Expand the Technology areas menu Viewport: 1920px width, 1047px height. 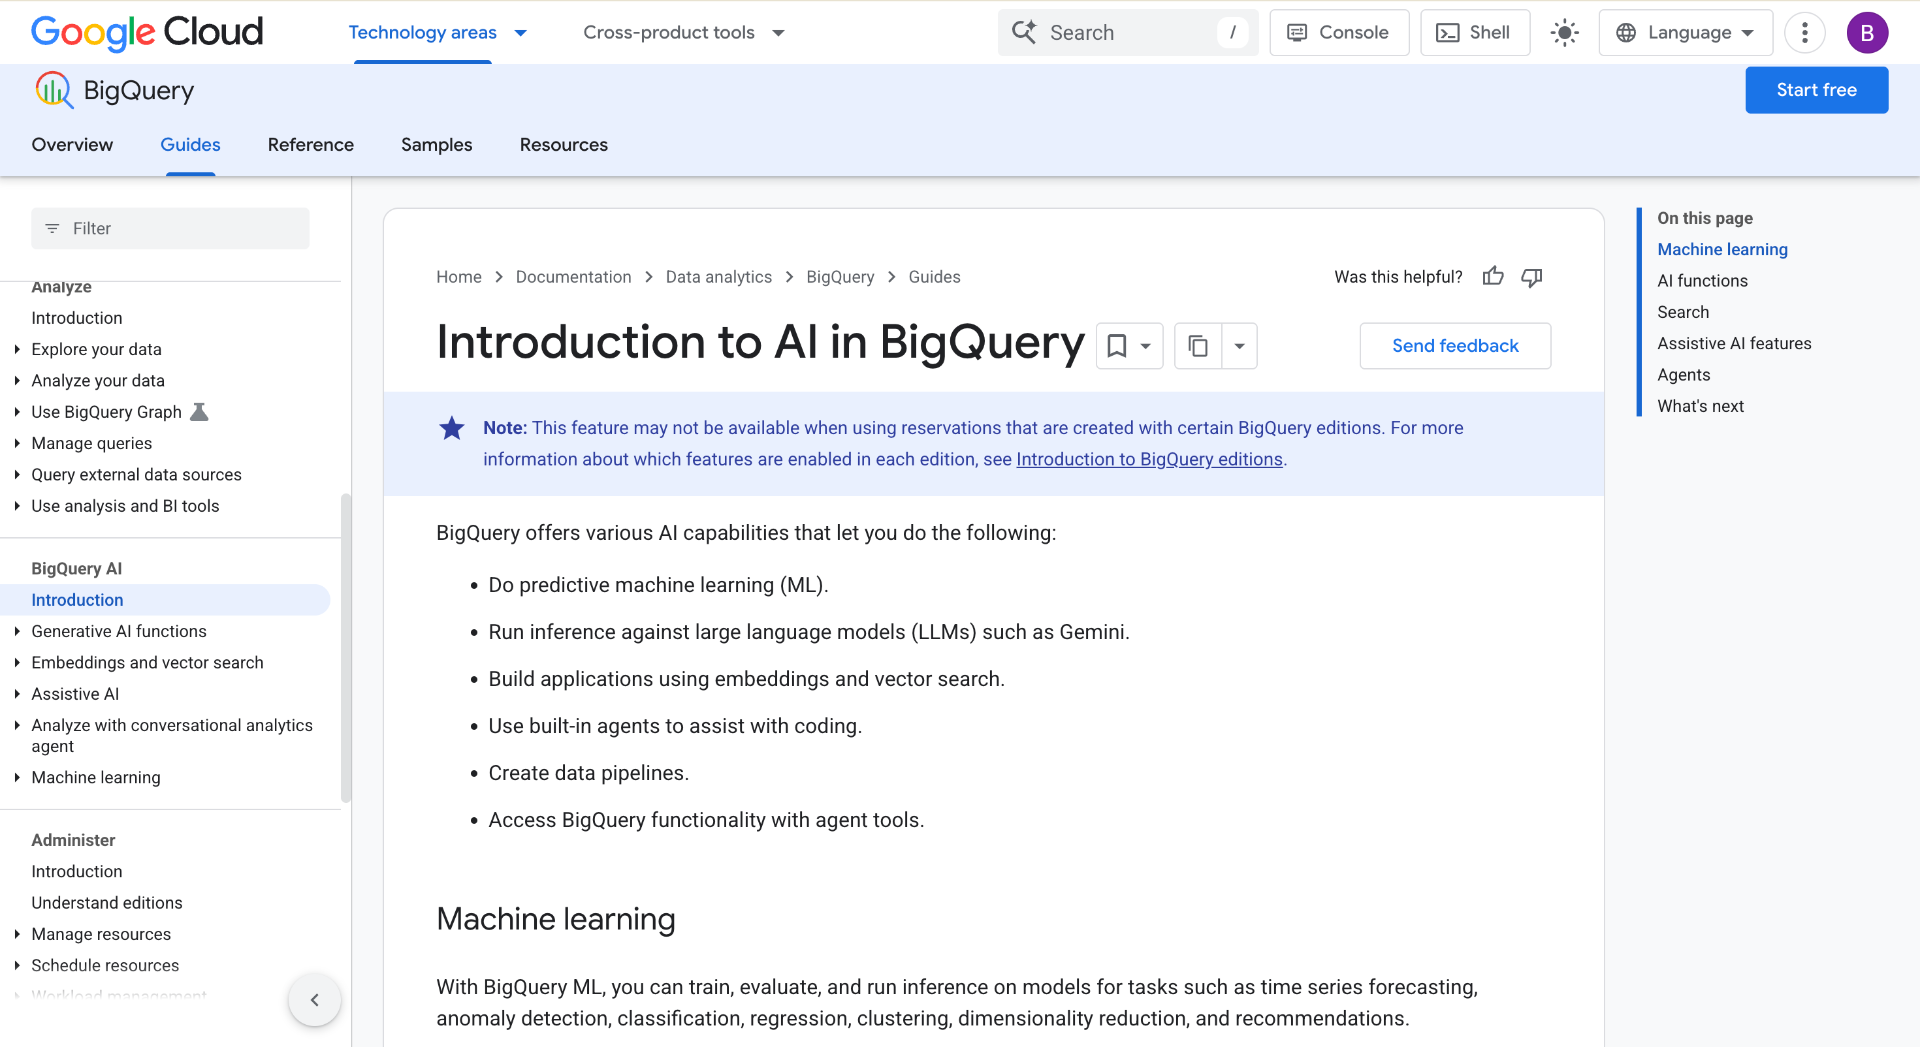[438, 33]
